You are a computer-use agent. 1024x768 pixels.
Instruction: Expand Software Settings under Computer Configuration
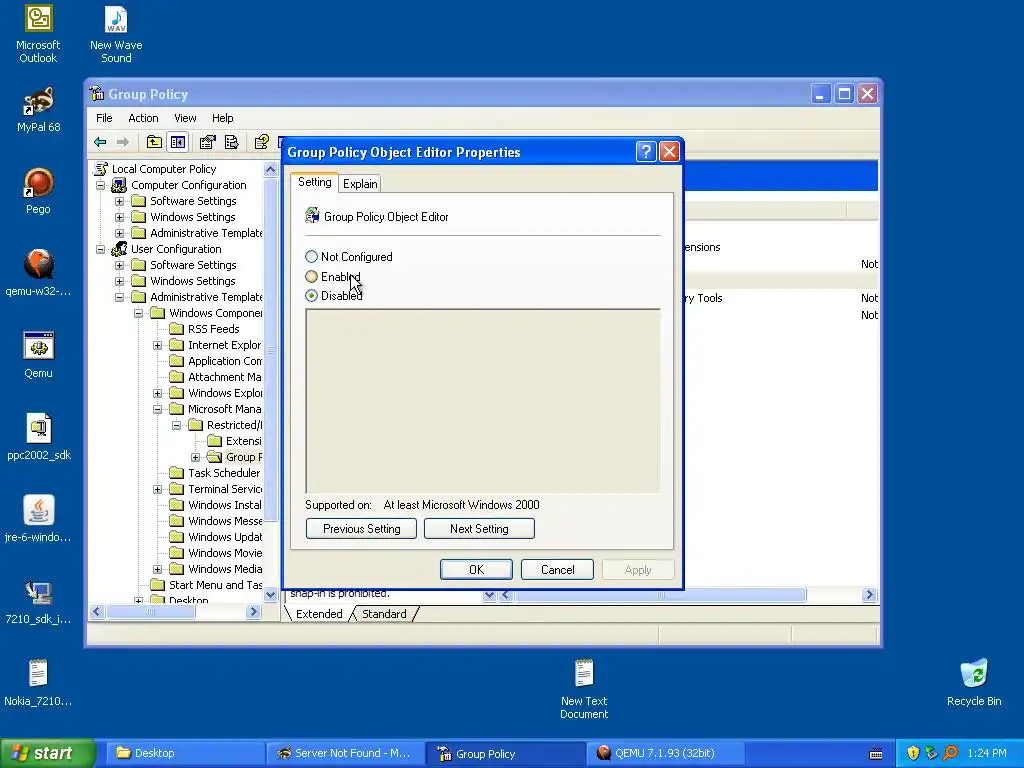tap(120, 201)
